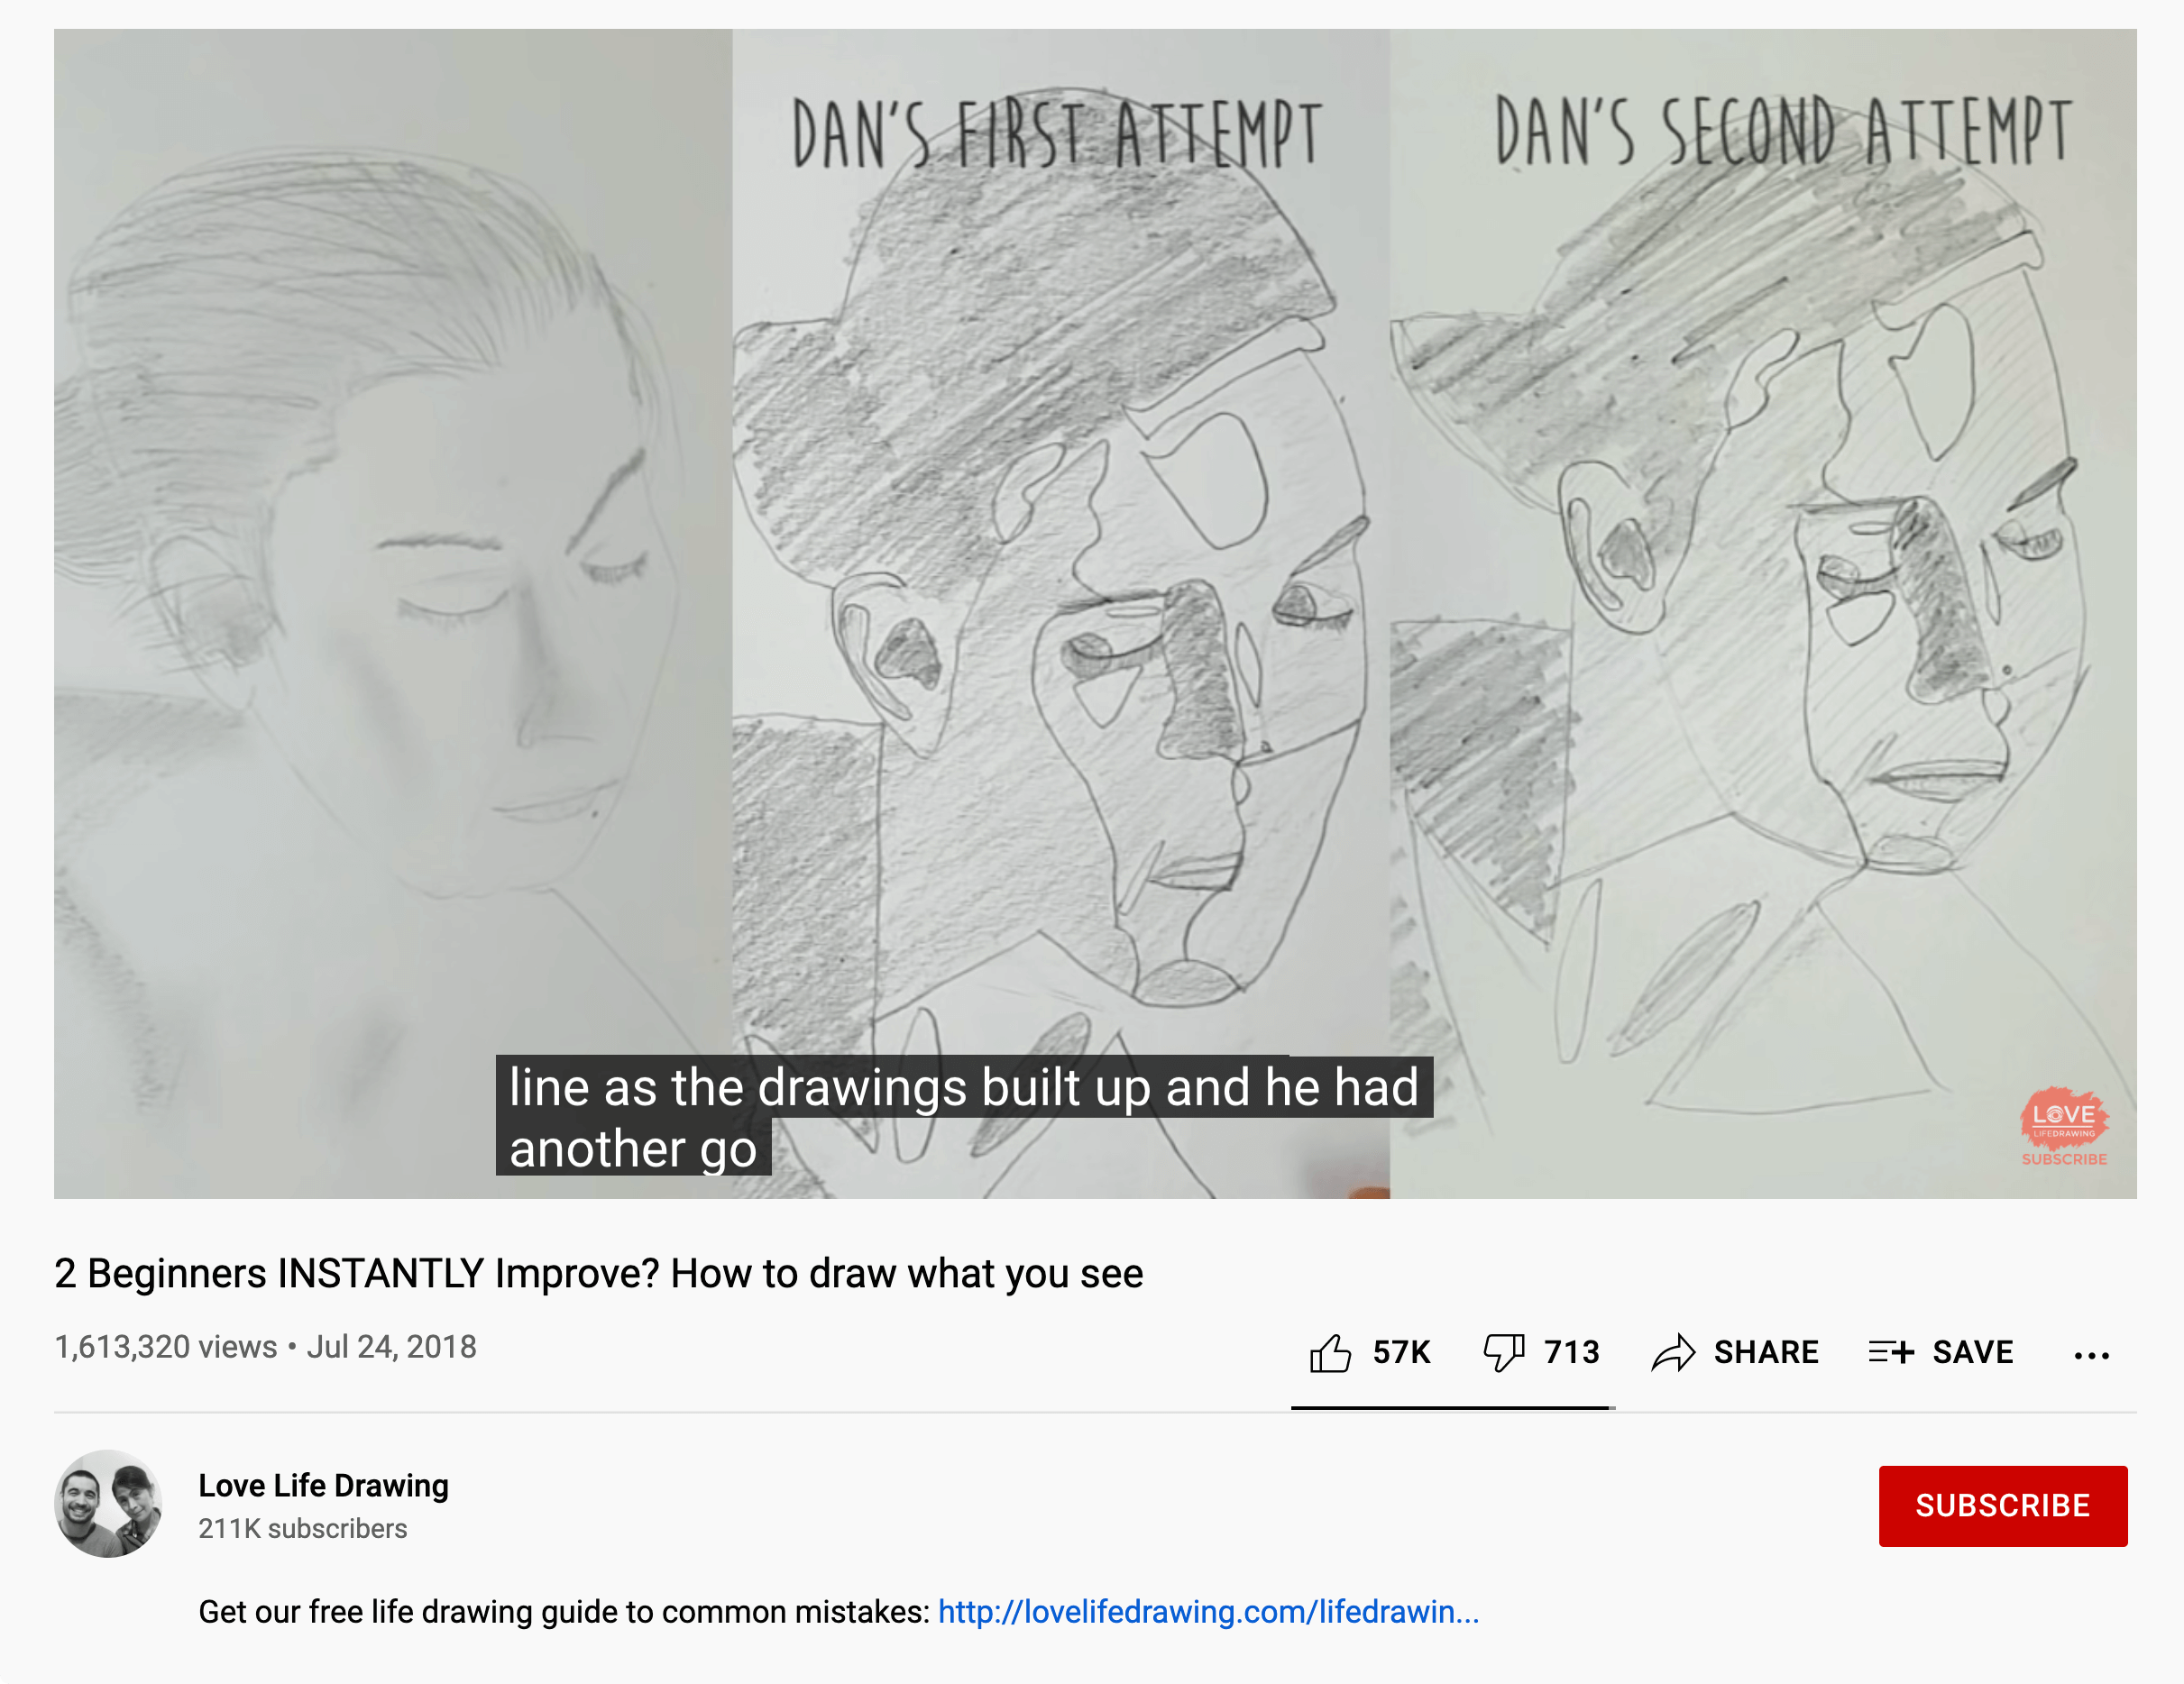Open the three-dot more actions menu
This screenshot has height=1684, width=2184.
(x=2091, y=1356)
